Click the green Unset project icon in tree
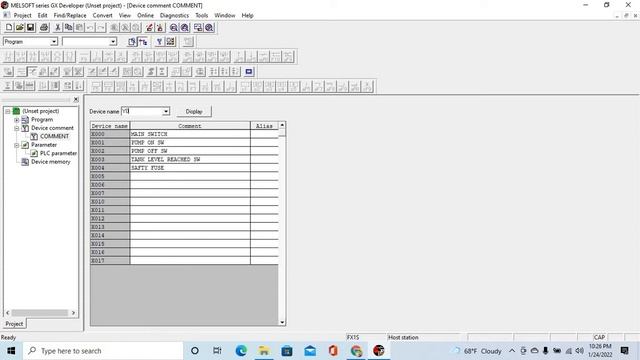640x360 pixels. pos(16,111)
